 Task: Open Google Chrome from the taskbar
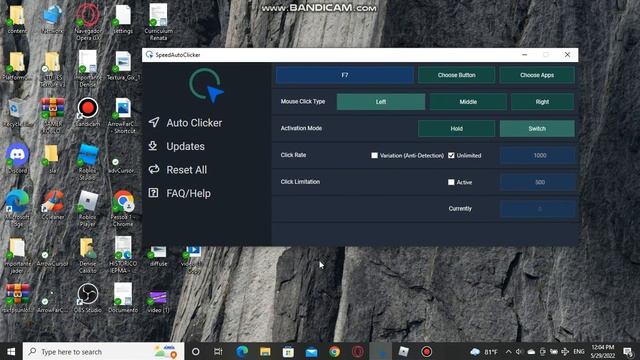335,351
